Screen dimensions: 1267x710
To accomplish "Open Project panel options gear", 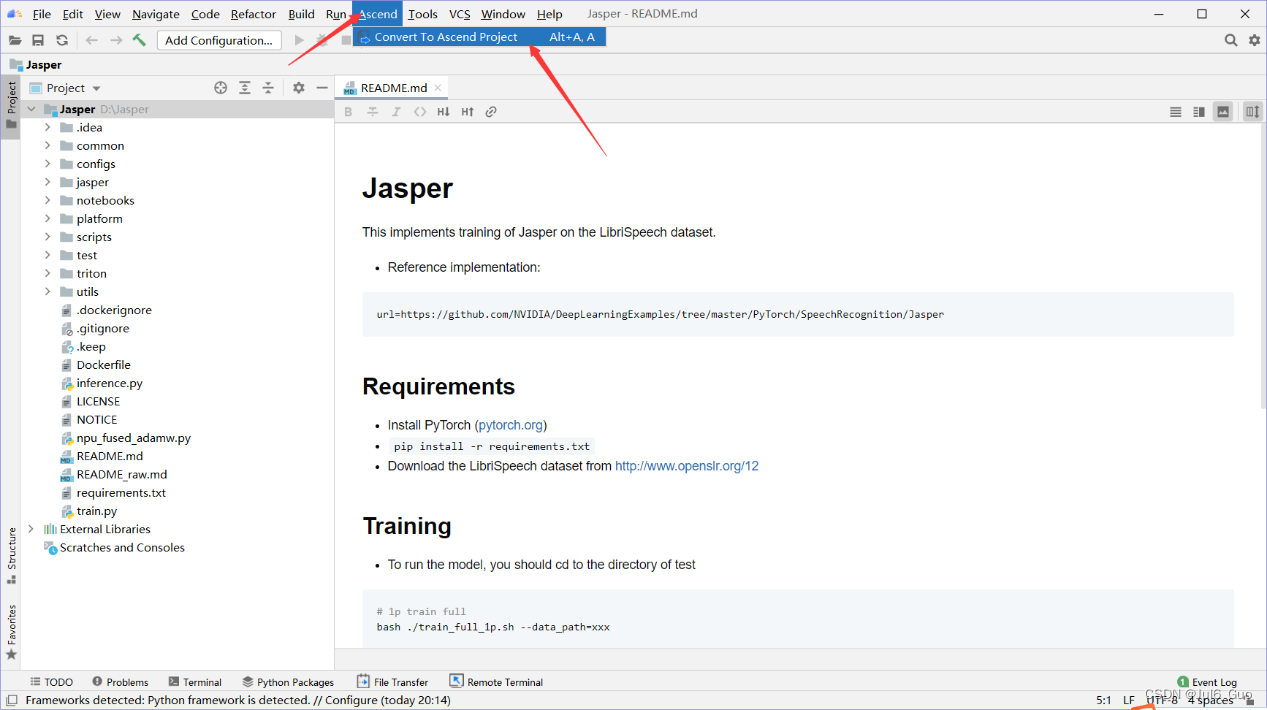I will (x=298, y=88).
